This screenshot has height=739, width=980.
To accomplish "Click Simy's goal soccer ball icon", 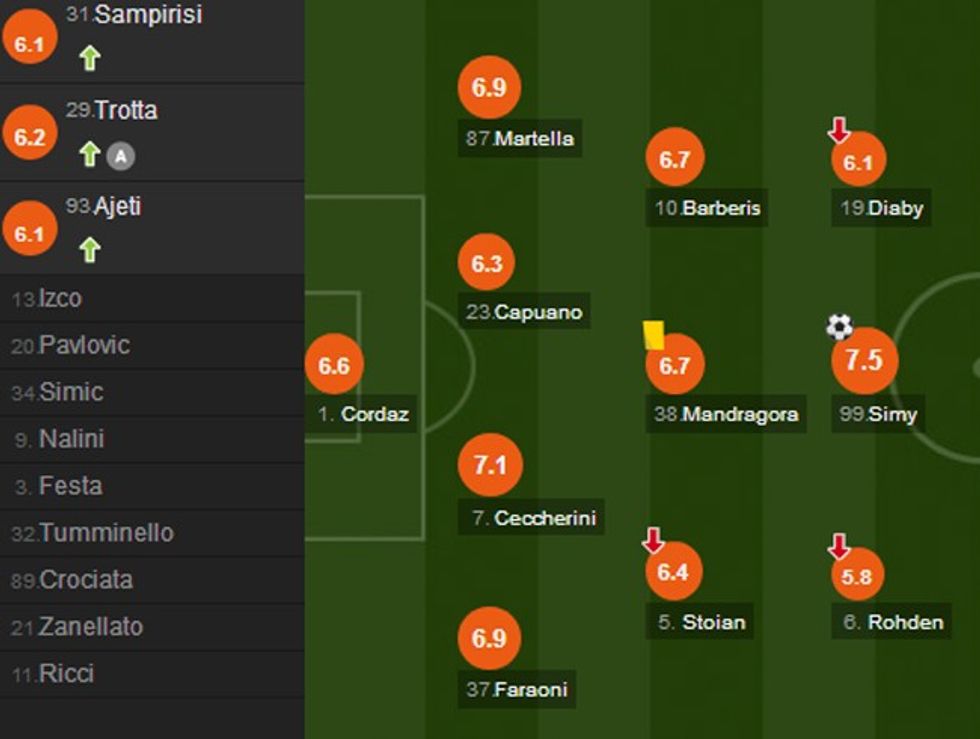I will pos(840,327).
